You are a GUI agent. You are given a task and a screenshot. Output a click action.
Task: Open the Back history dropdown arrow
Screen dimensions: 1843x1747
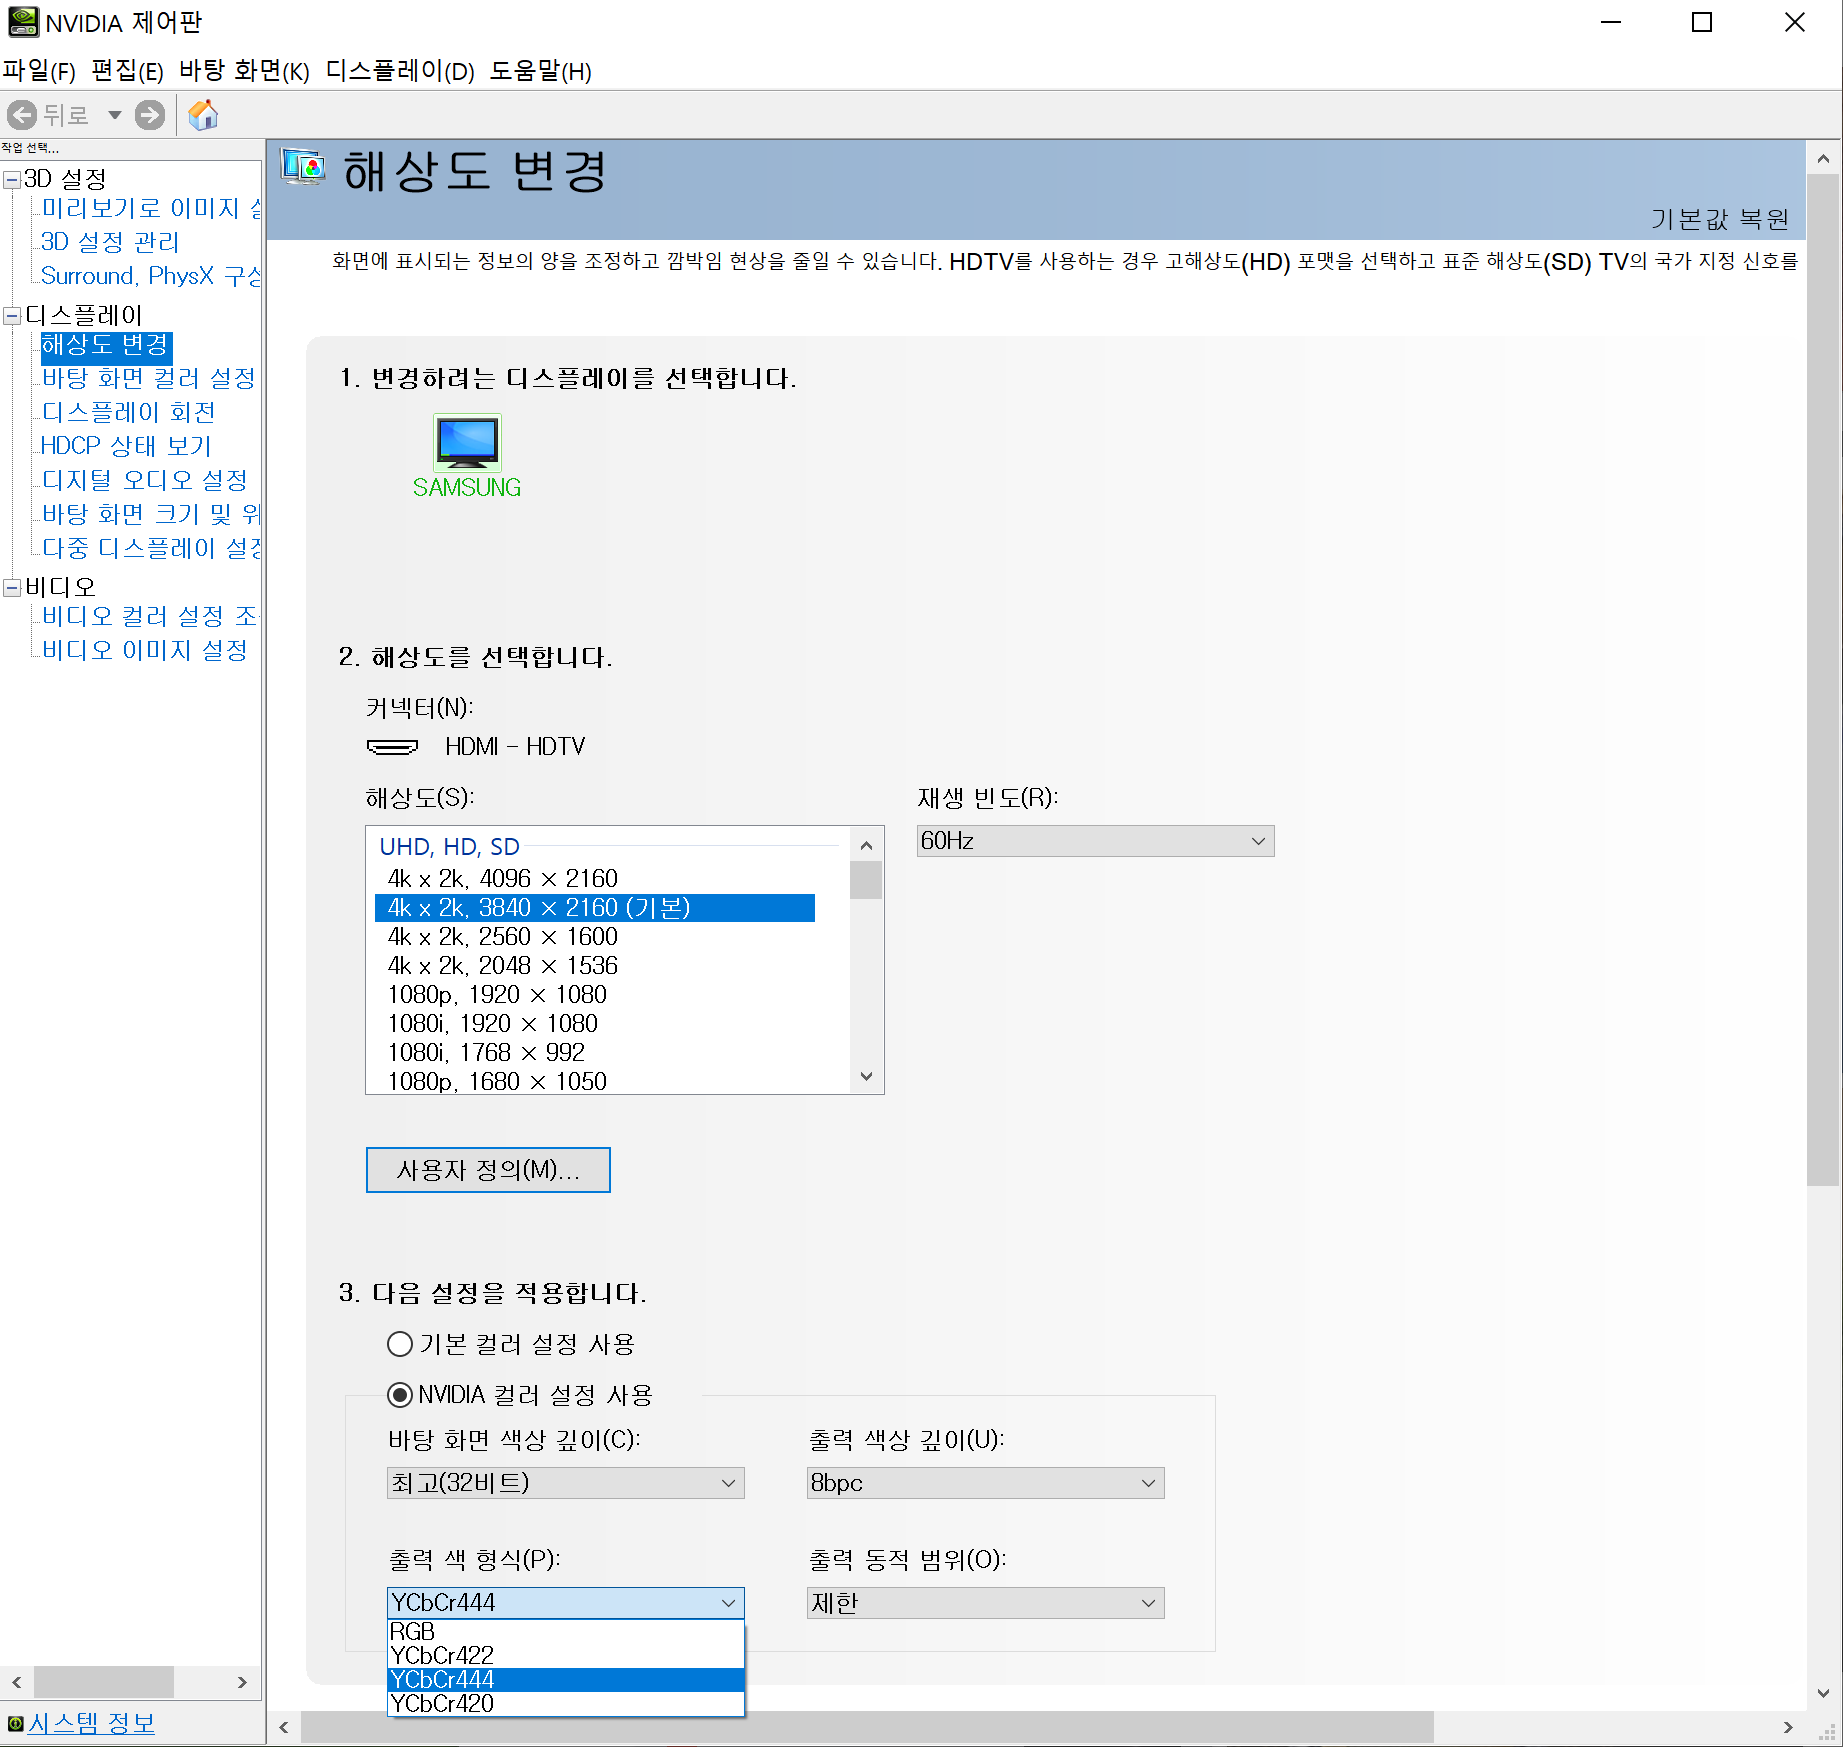(x=115, y=115)
